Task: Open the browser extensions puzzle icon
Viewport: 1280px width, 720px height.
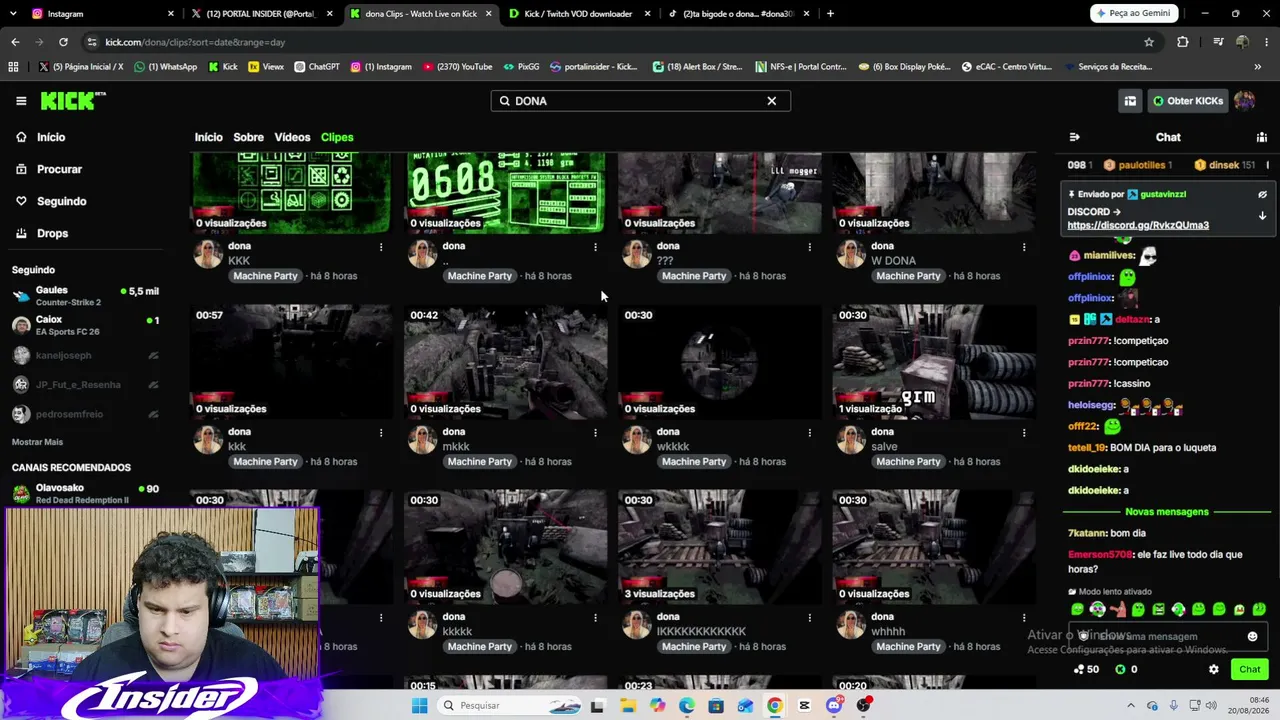Action: (x=1183, y=42)
